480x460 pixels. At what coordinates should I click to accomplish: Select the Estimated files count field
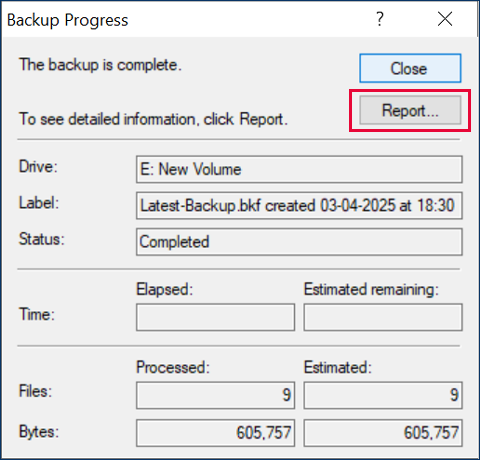pos(383,395)
